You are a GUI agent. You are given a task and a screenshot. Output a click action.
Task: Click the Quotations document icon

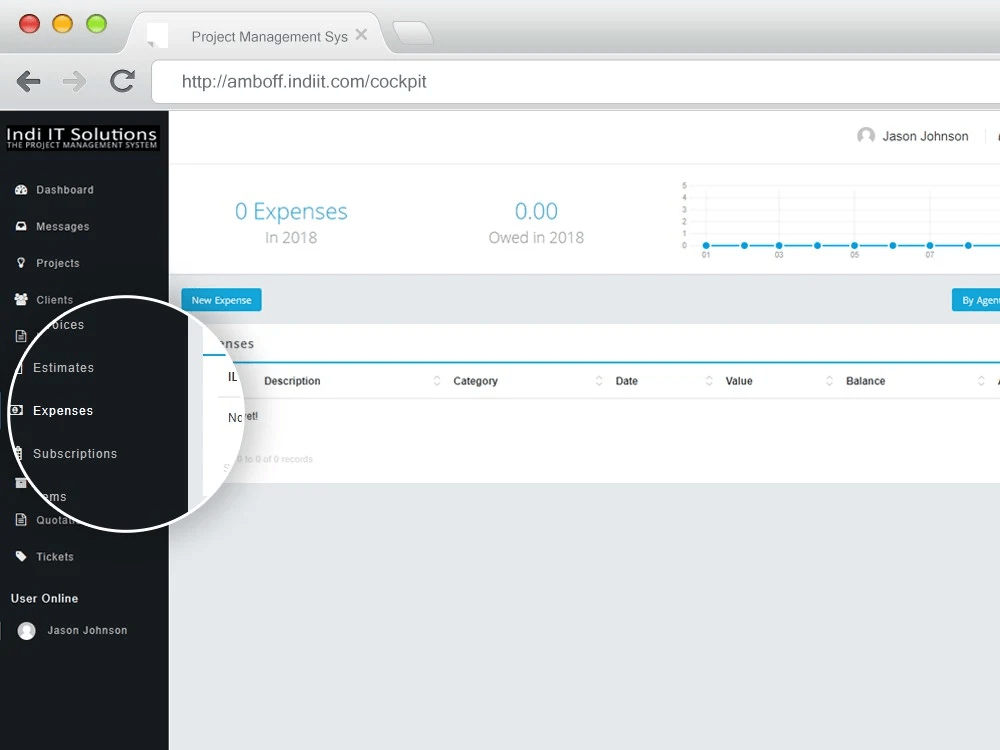pyautogui.click(x=21, y=520)
